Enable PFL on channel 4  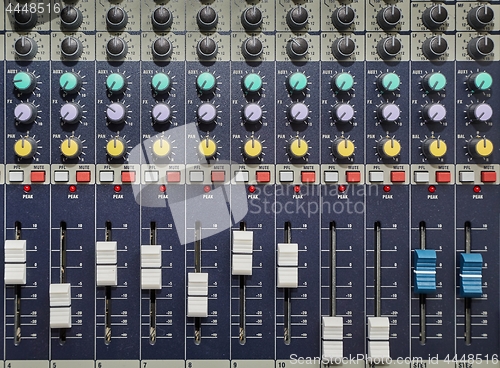coord(16,176)
